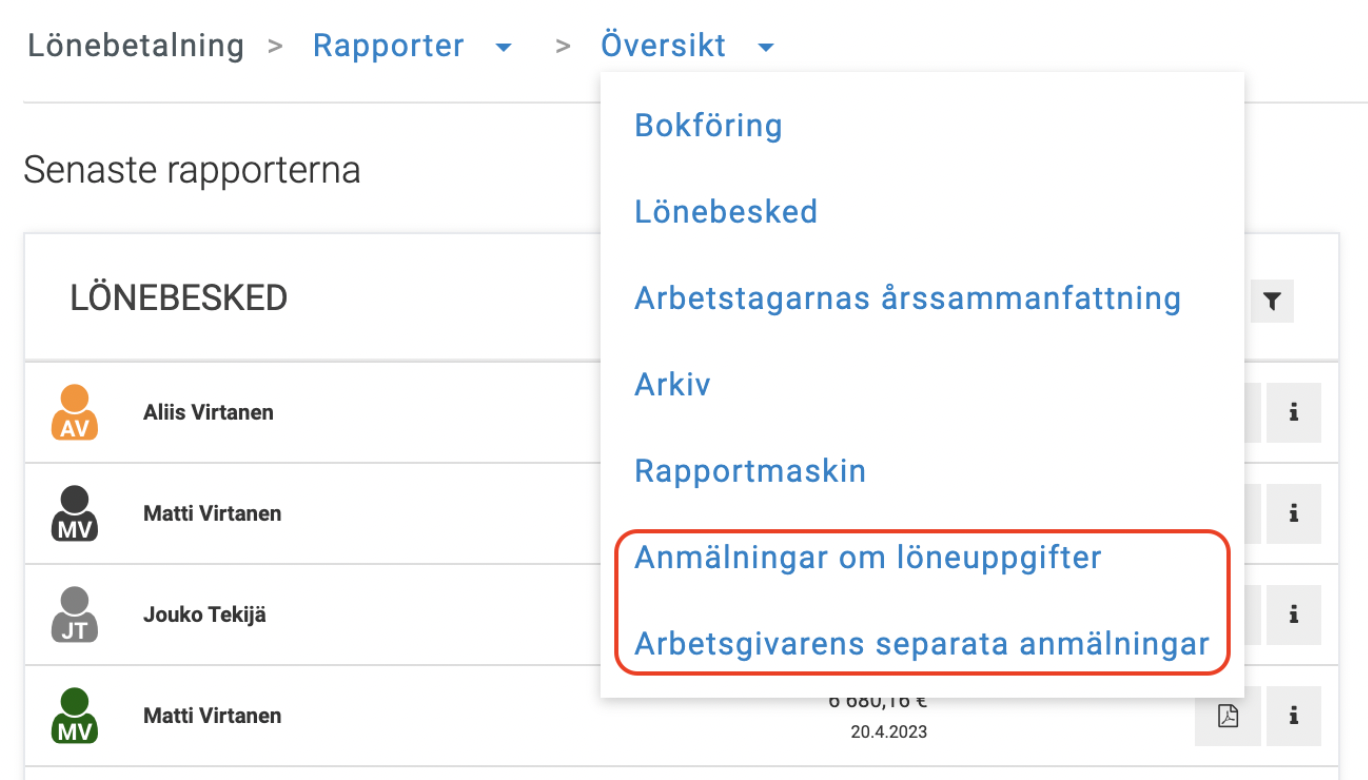1368x780 pixels.
Task: Click the black MV avatar for Matti Virtanen
Action: [74, 513]
